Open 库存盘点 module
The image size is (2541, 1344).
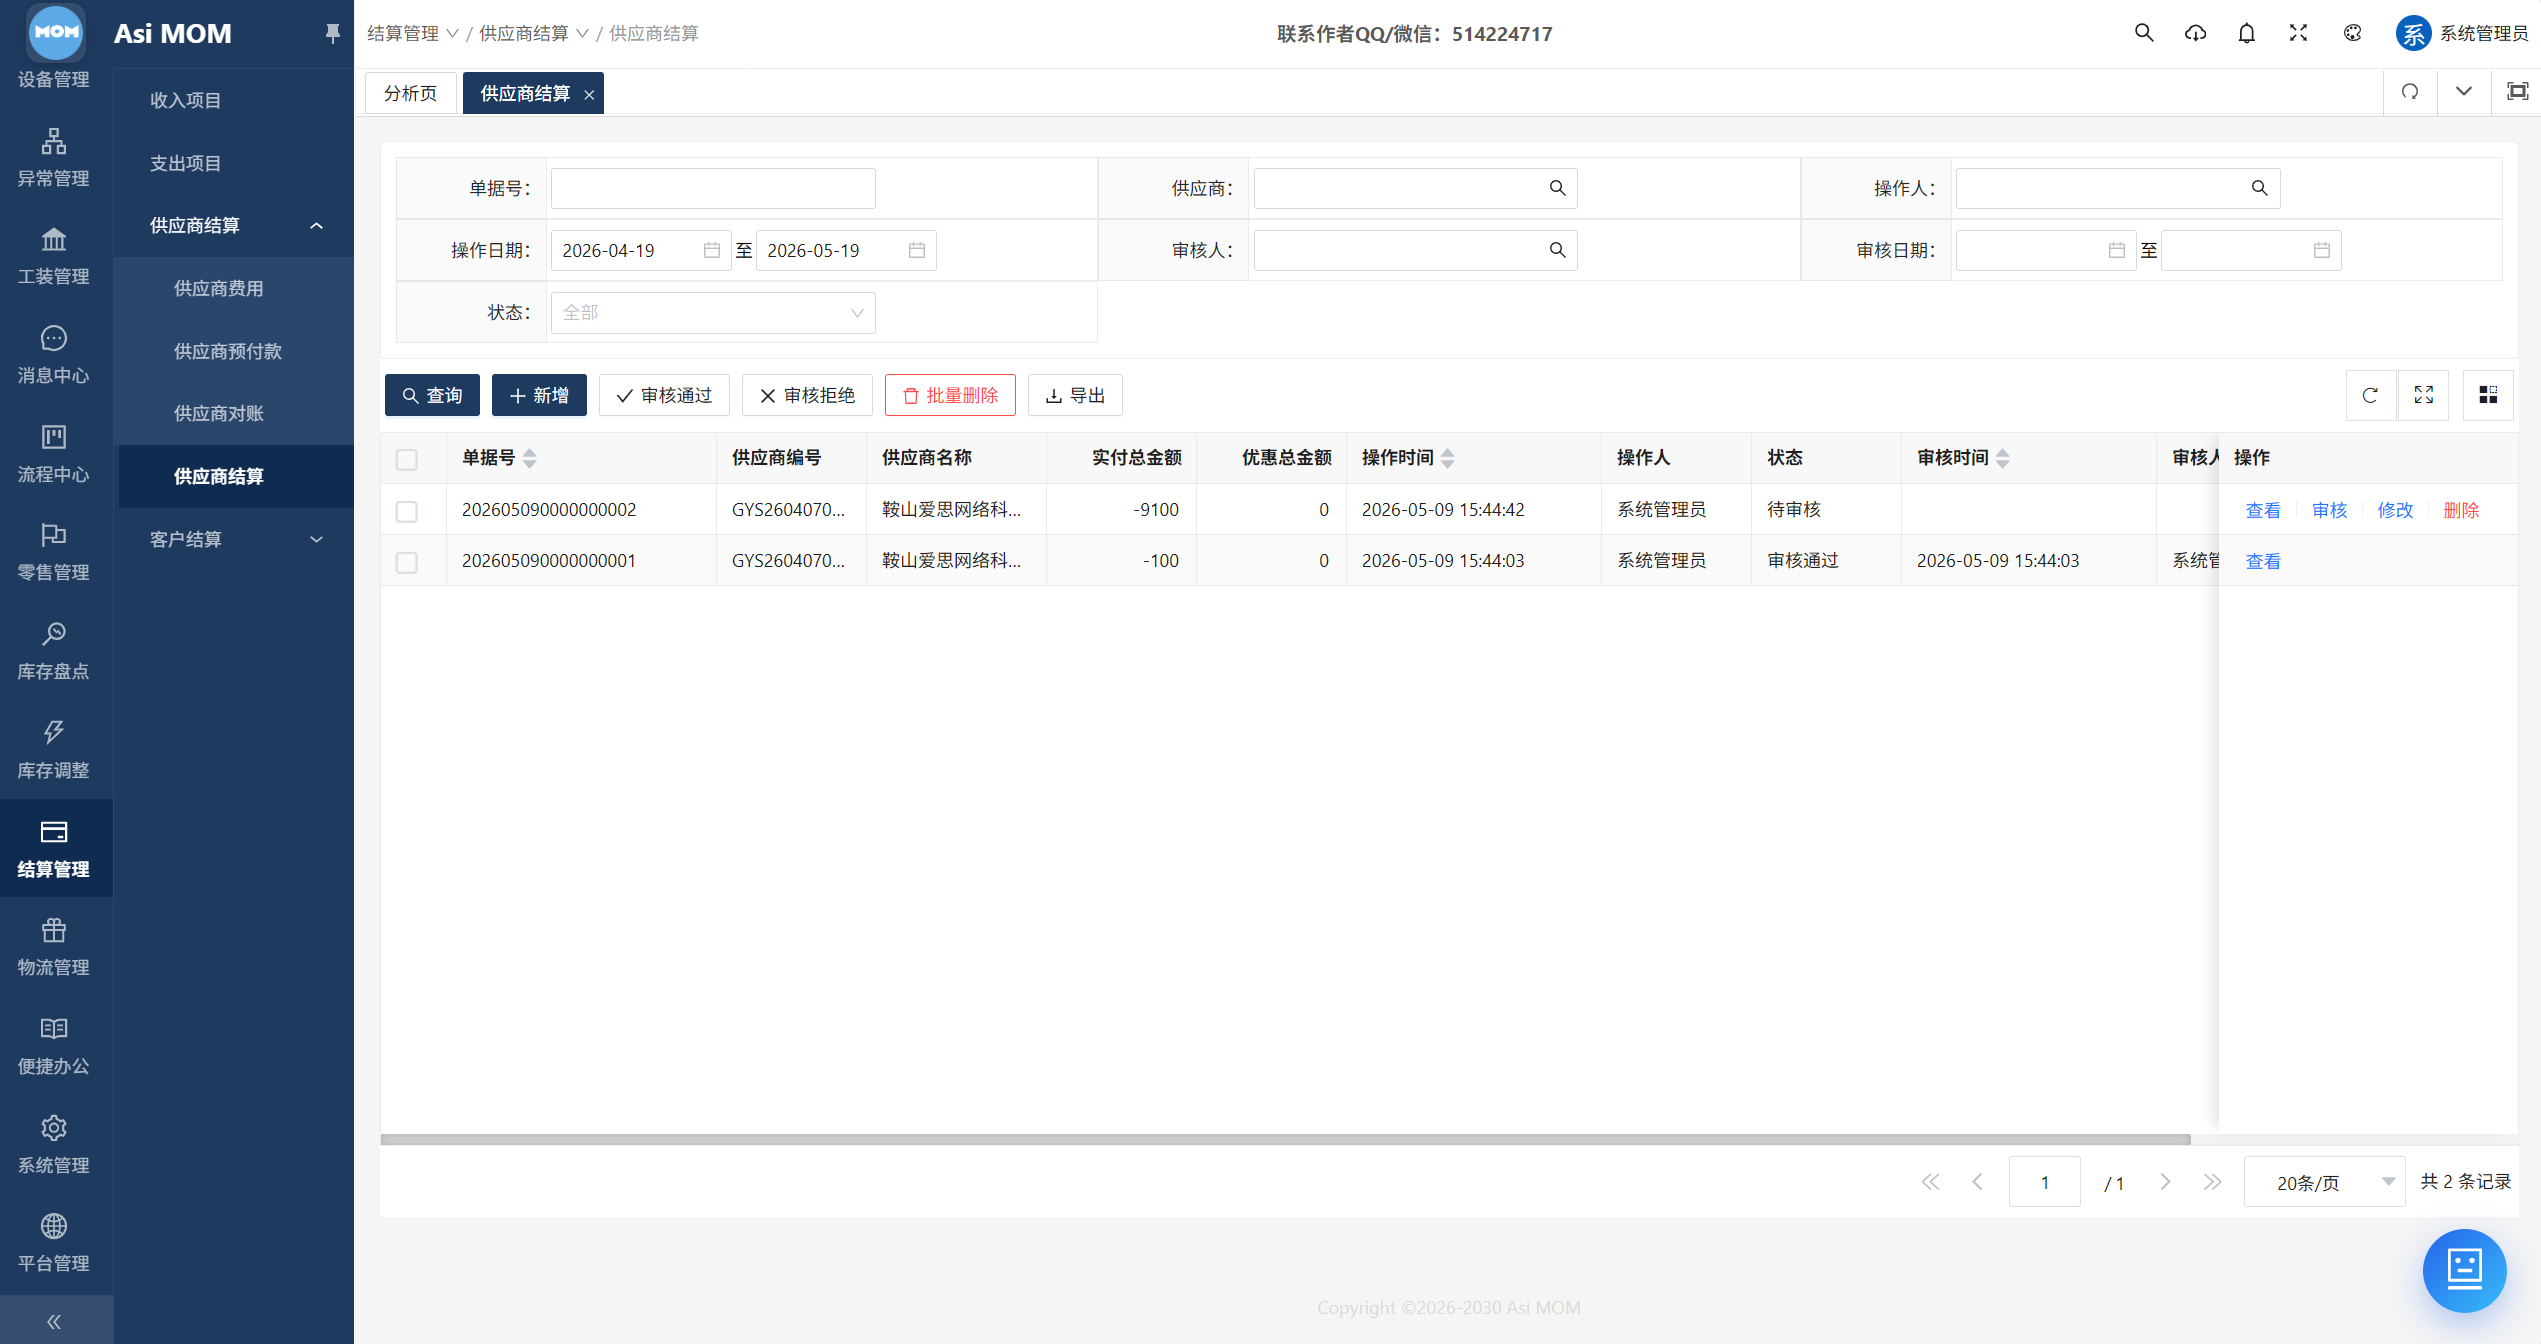(54, 651)
